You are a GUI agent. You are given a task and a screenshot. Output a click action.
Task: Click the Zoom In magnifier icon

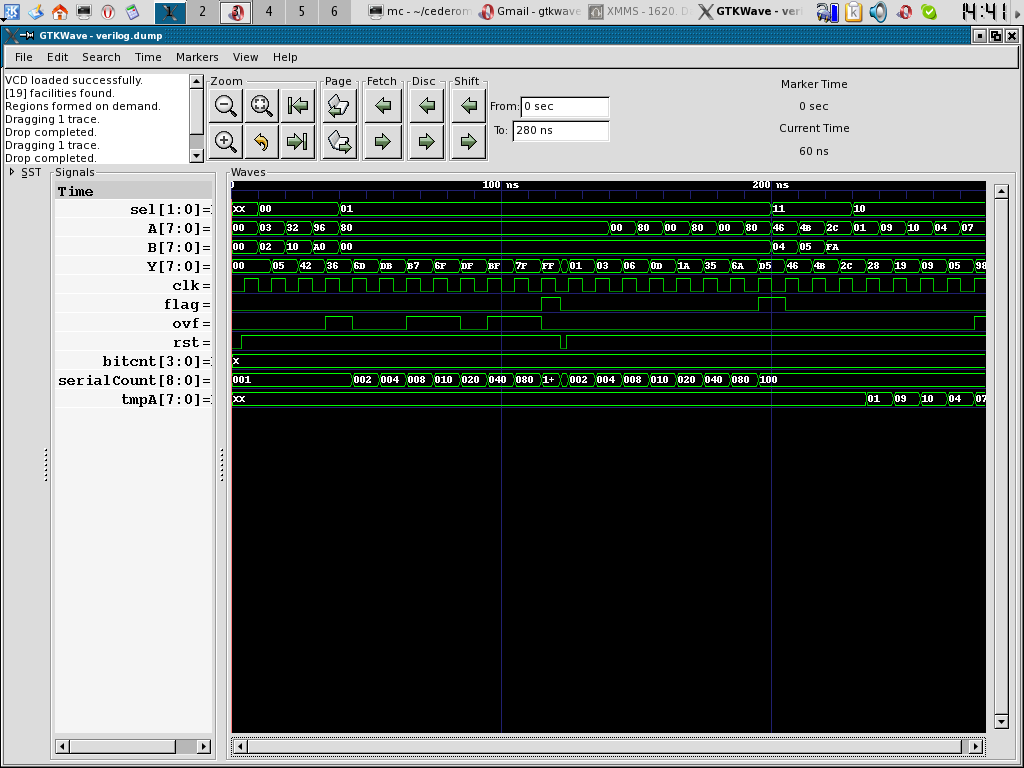click(226, 142)
